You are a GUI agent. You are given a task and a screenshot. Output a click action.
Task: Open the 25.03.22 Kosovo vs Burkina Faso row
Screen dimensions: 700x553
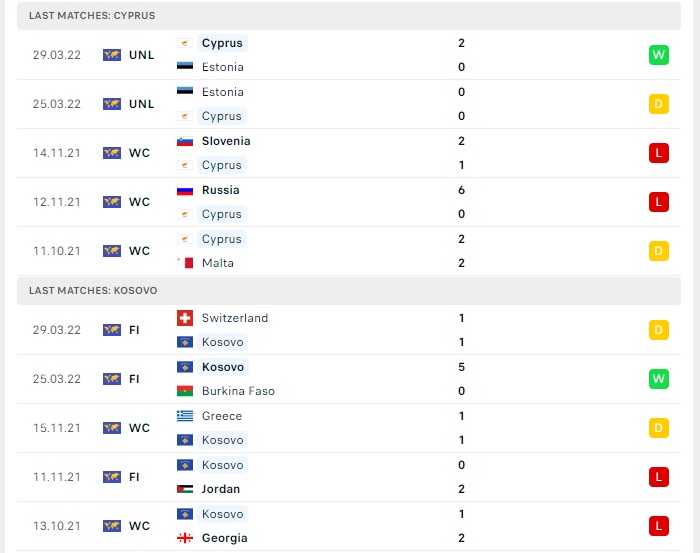(349, 379)
